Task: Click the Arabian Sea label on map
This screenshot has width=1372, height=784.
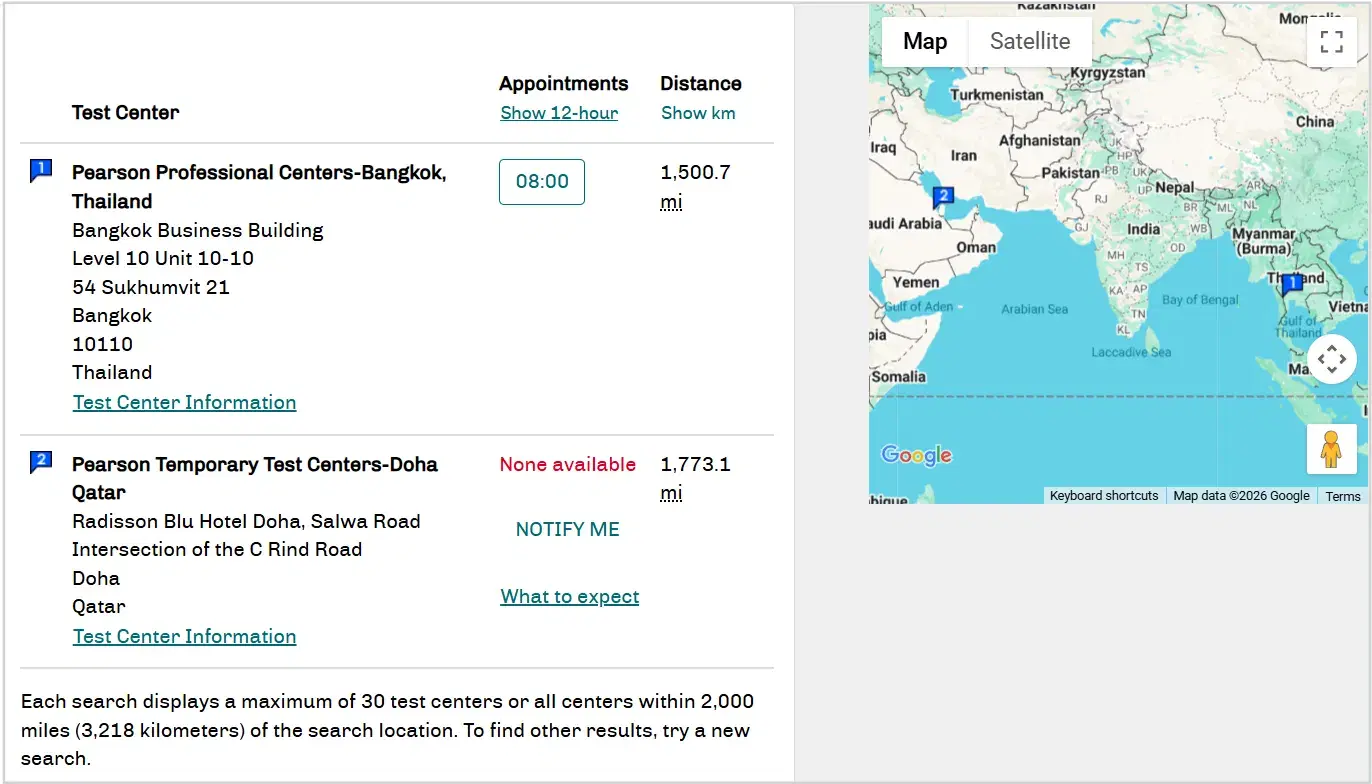Action: pyautogui.click(x=1035, y=309)
